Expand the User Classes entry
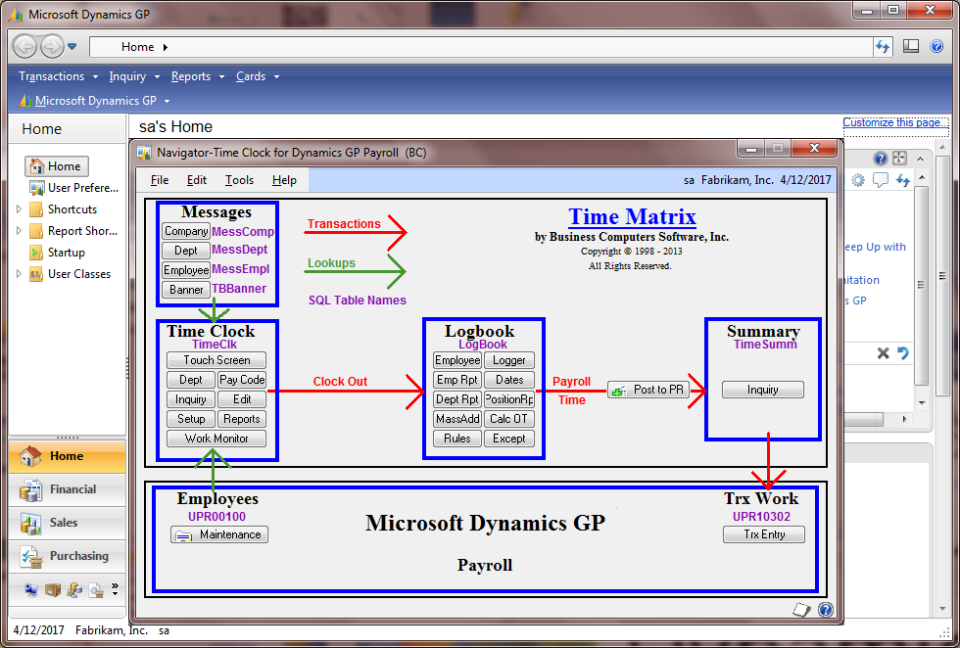Screen dimensions: 960x648 [17, 273]
